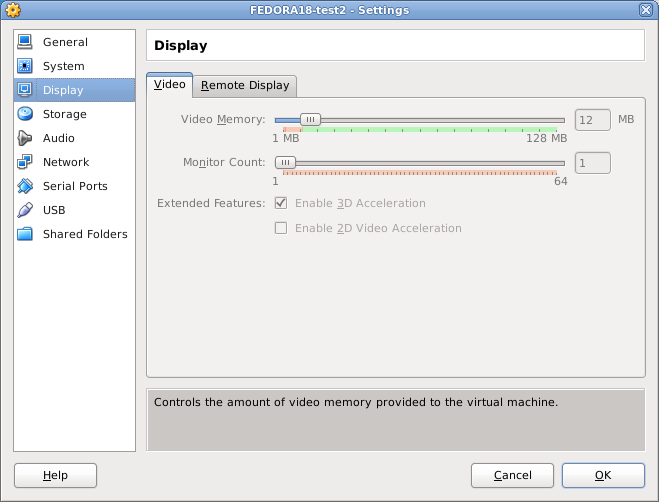Image resolution: width=659 pixels, height=502 pixels.
Task: Confirm settings with the OK button
Action: point(603,476)
